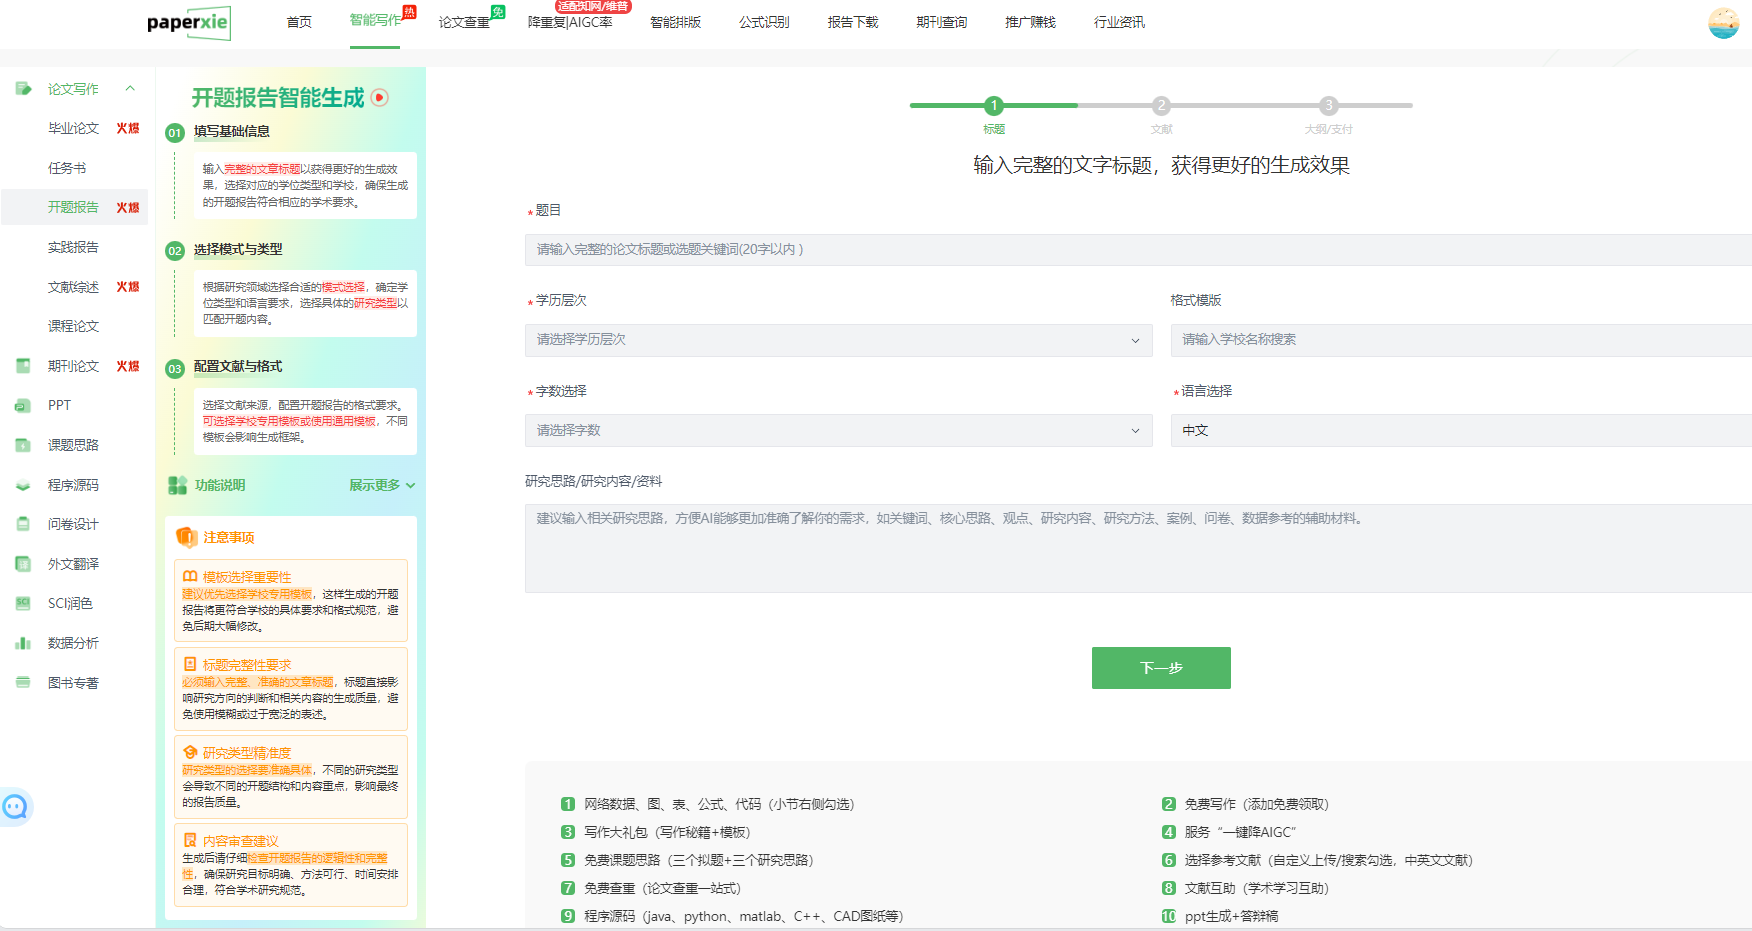Screen dimensions: 1752x931
Task: Click the 问卷设计 clipboard icon
Action: 23,524
